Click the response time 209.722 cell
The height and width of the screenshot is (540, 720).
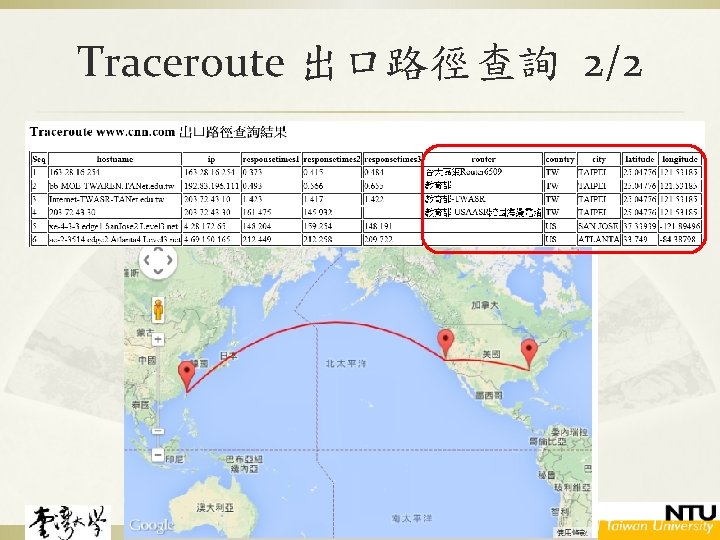click(x=393, y=239)
